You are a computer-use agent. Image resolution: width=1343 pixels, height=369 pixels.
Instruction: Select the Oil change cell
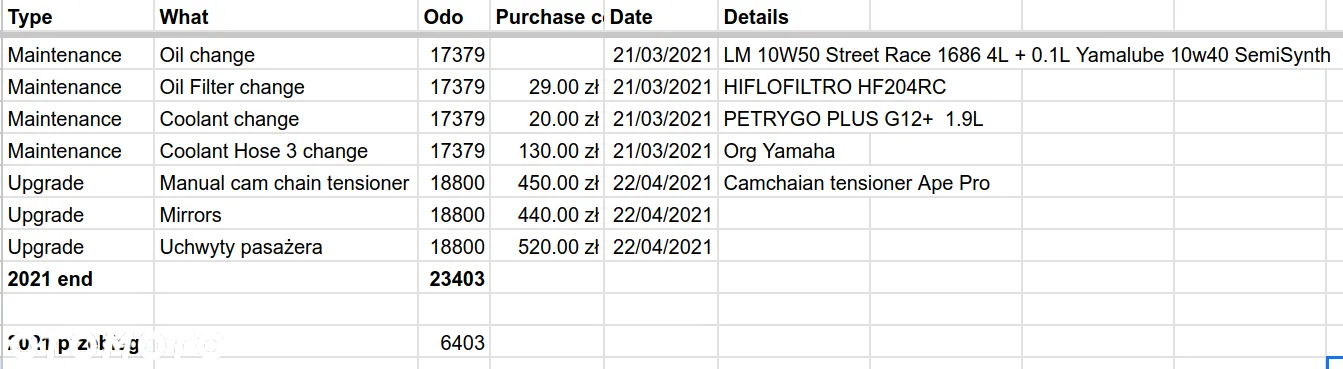[x=286, y=54]
